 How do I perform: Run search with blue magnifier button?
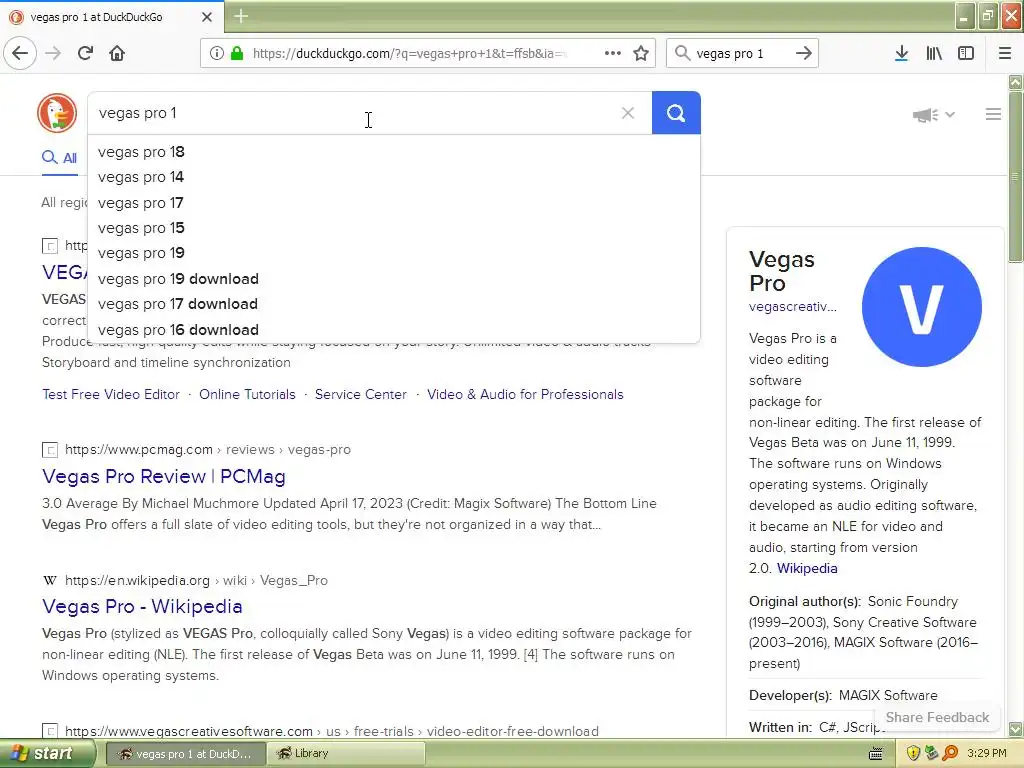(x=676, y=113)
